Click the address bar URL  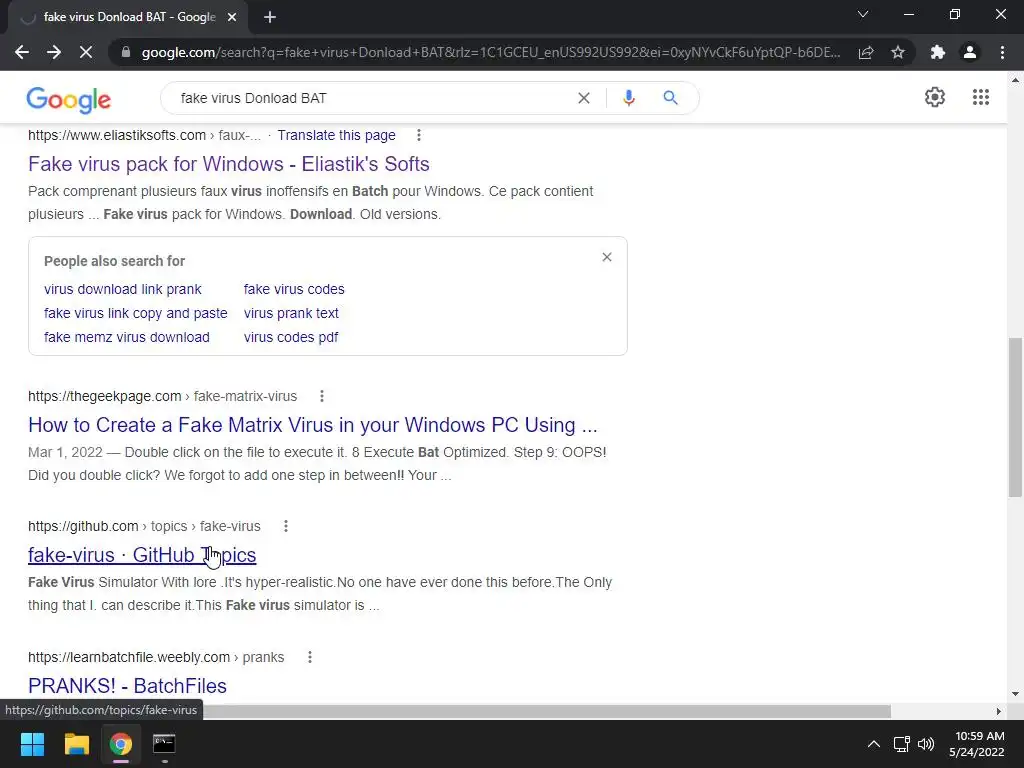pyautogui.click(x=491, y=52)
